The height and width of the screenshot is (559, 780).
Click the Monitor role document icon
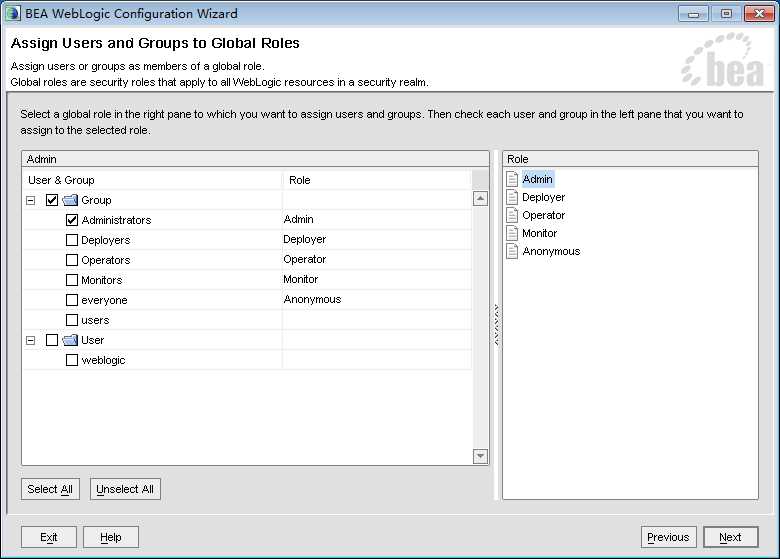coord(512,233)
